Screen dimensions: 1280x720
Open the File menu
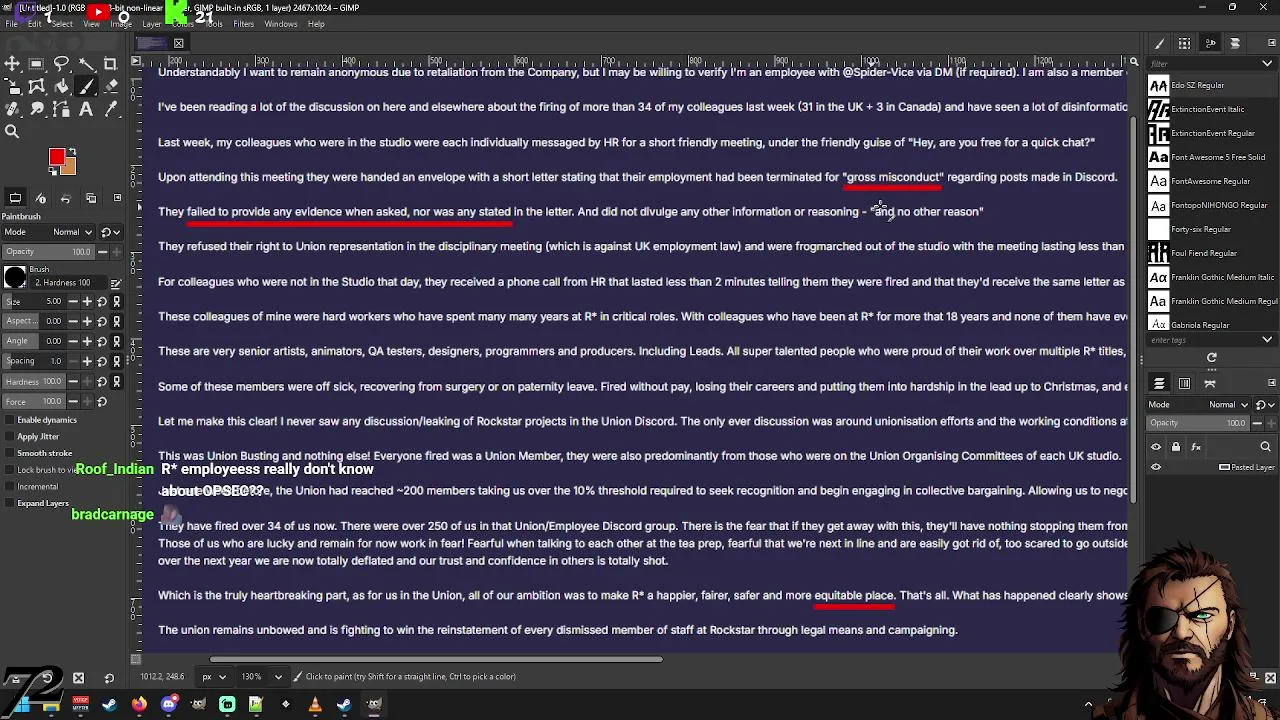12,24
